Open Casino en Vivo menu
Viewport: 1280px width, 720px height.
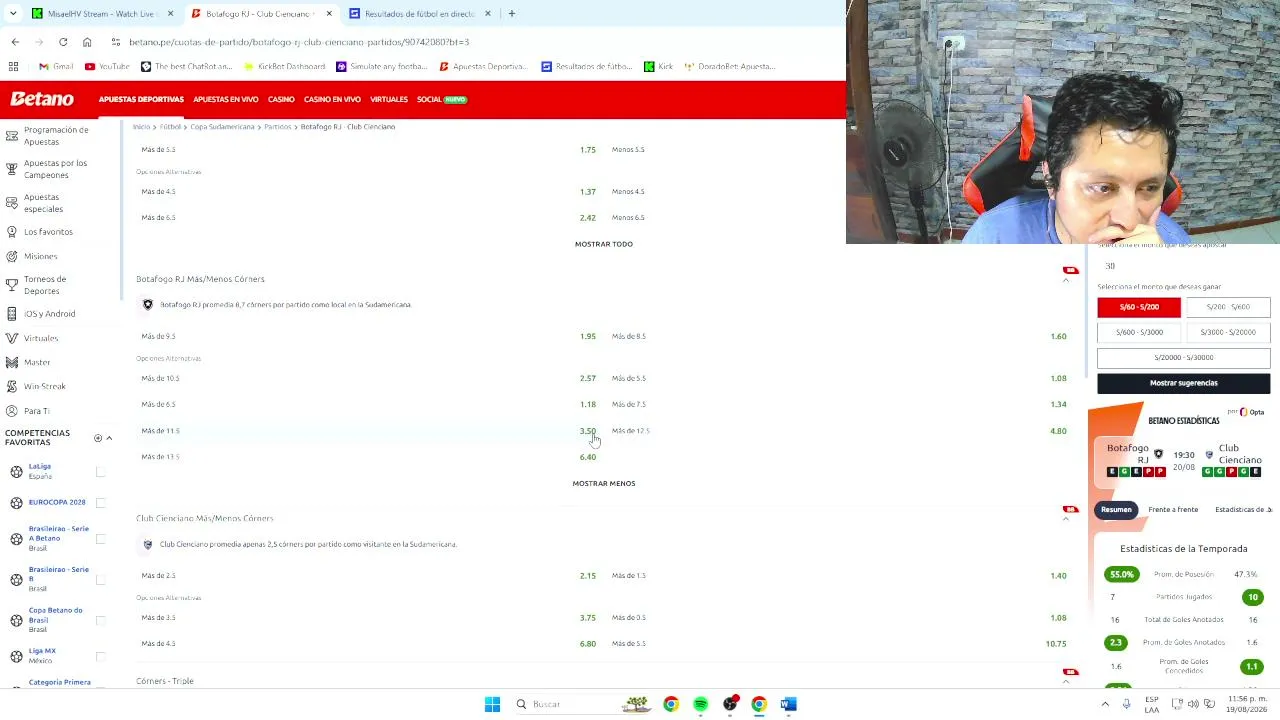tap(332, 100)
